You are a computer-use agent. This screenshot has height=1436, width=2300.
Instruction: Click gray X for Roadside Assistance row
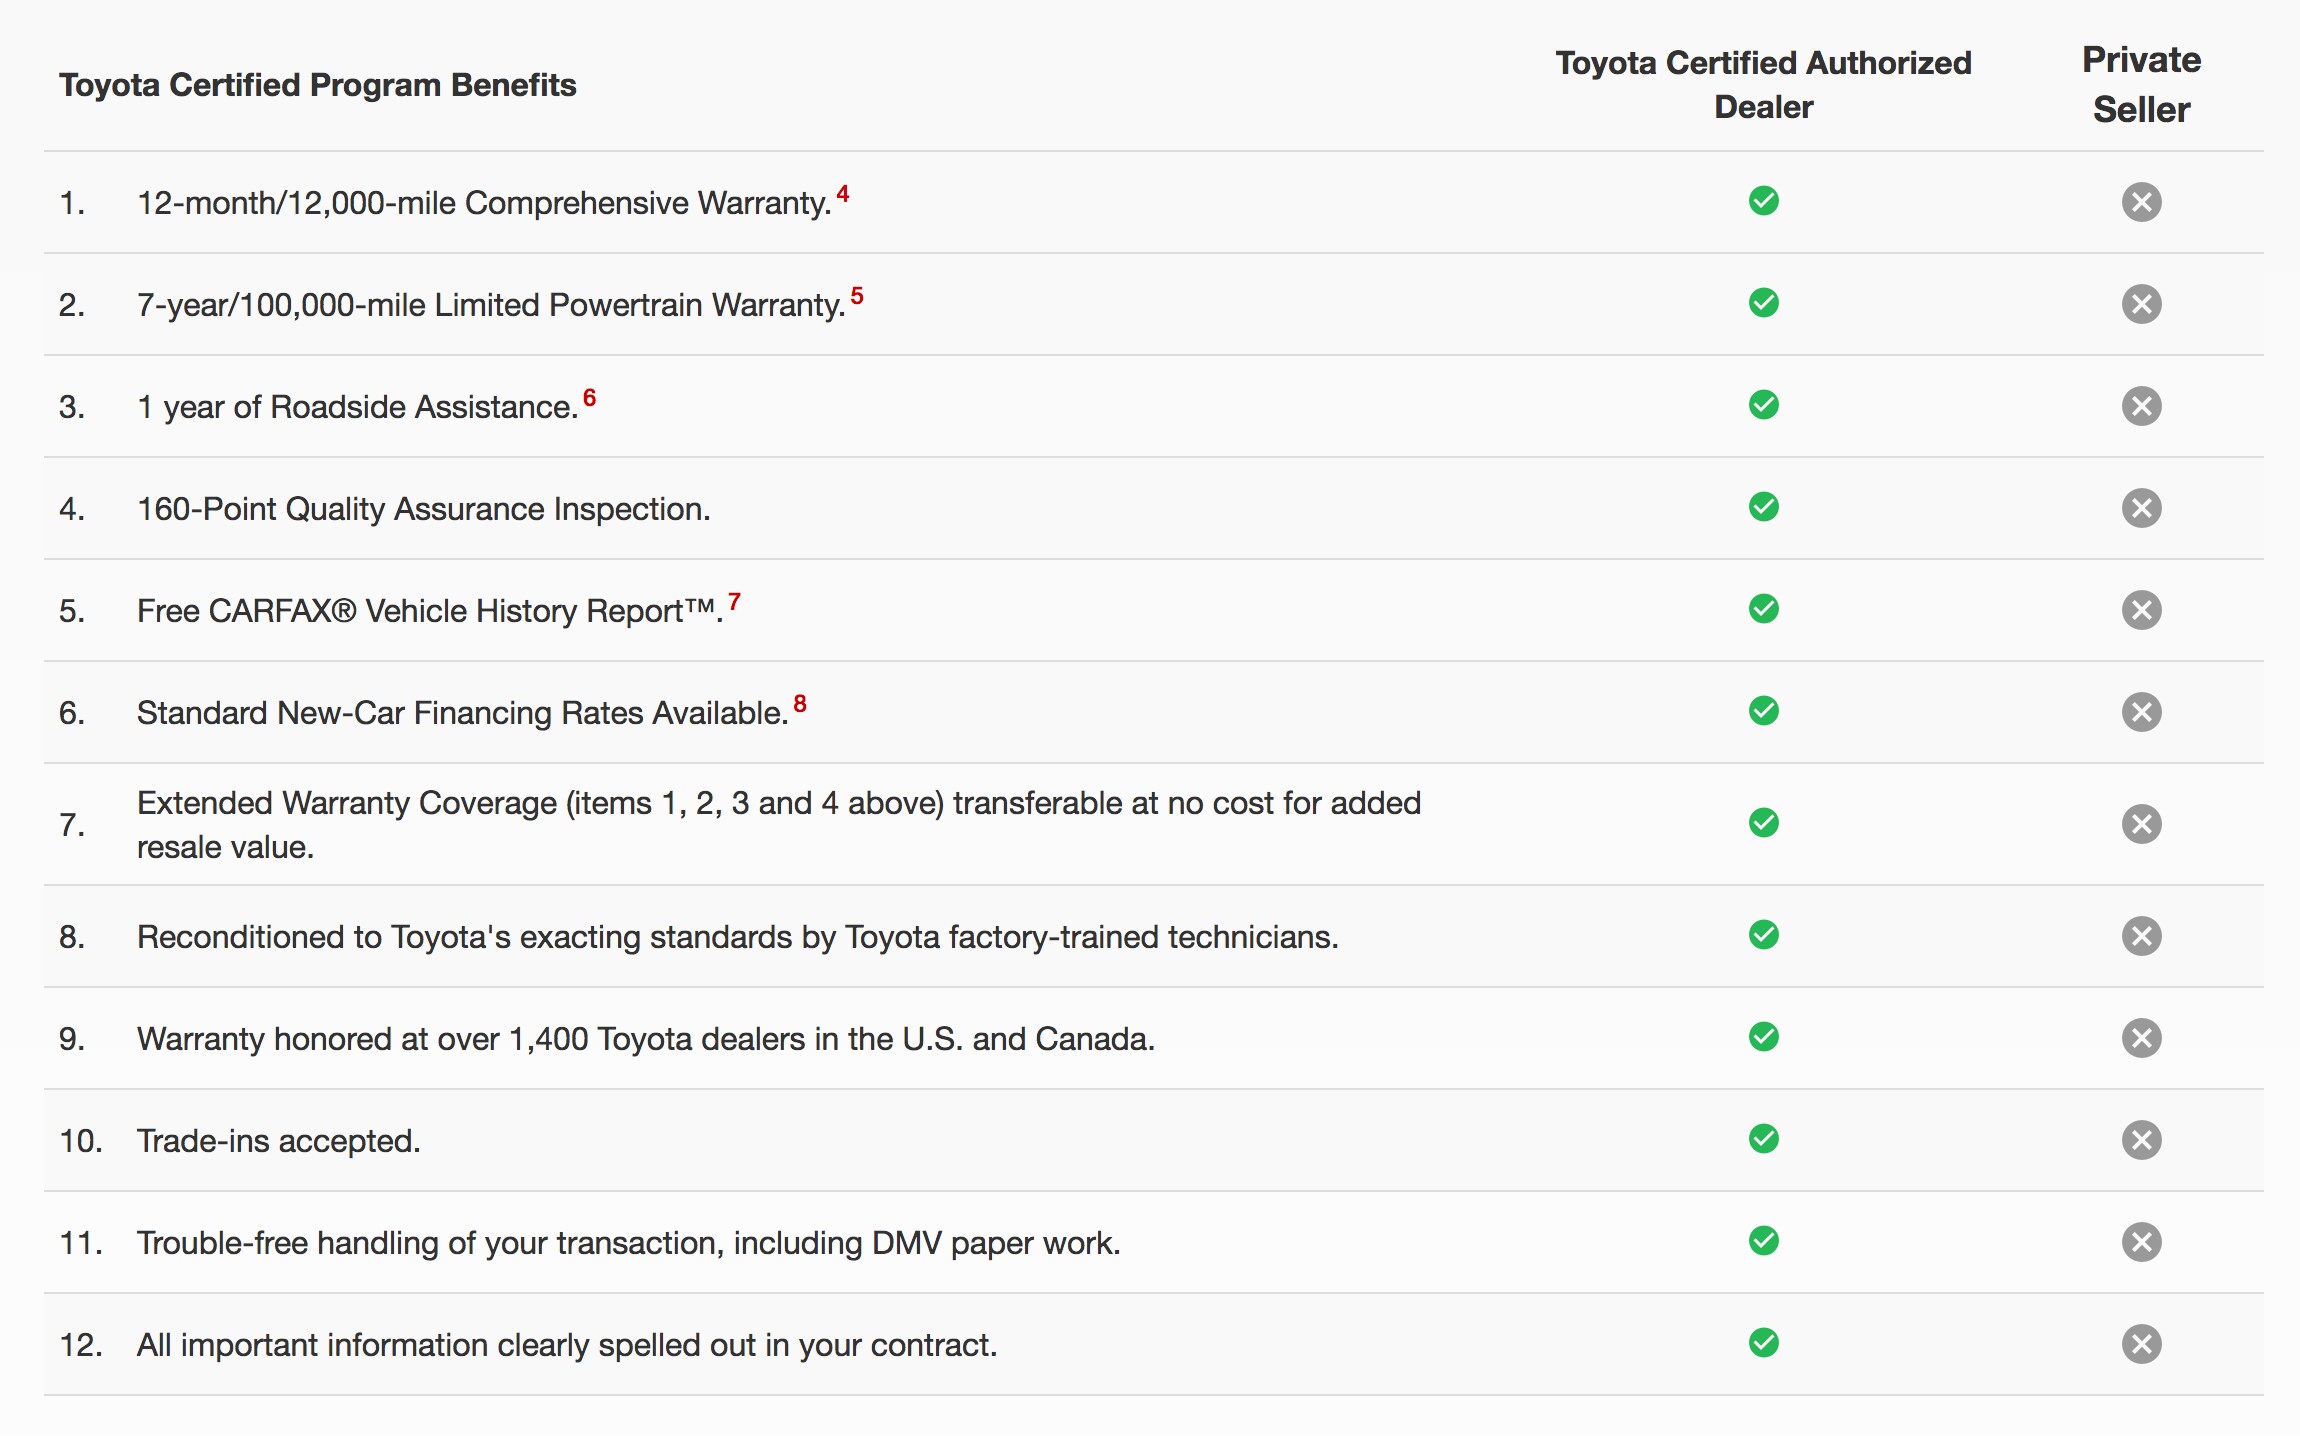click(x=2142, y=406)
